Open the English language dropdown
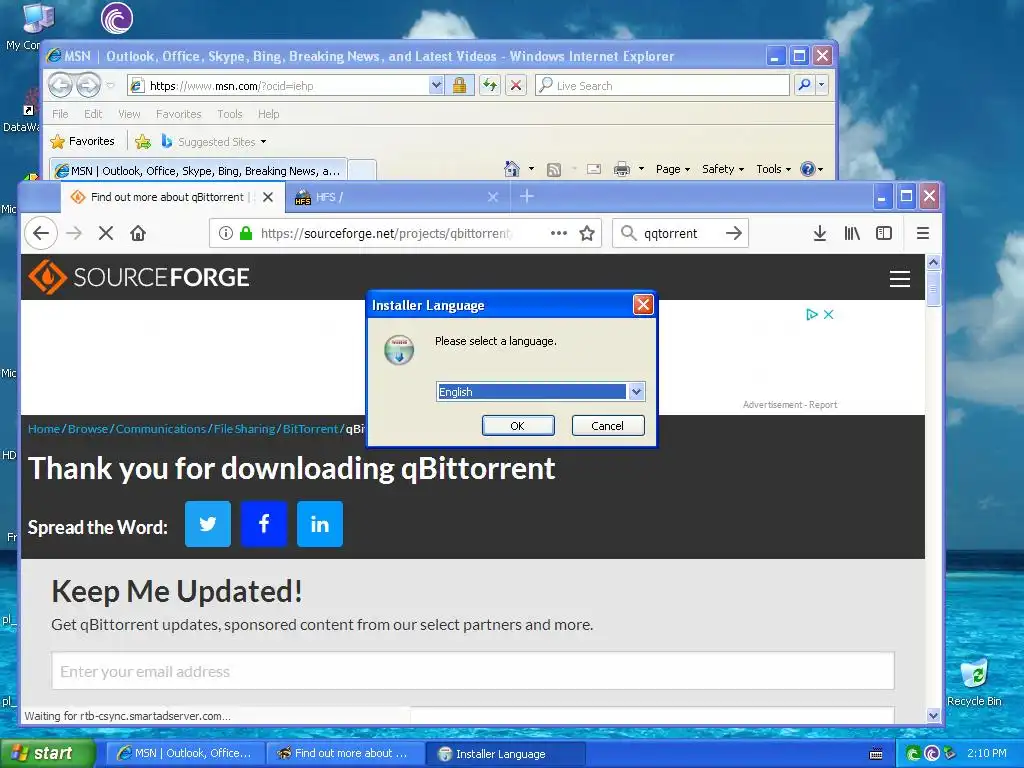Image resolution: width=1024 pixels, height=768 pixels. (636, 392)
